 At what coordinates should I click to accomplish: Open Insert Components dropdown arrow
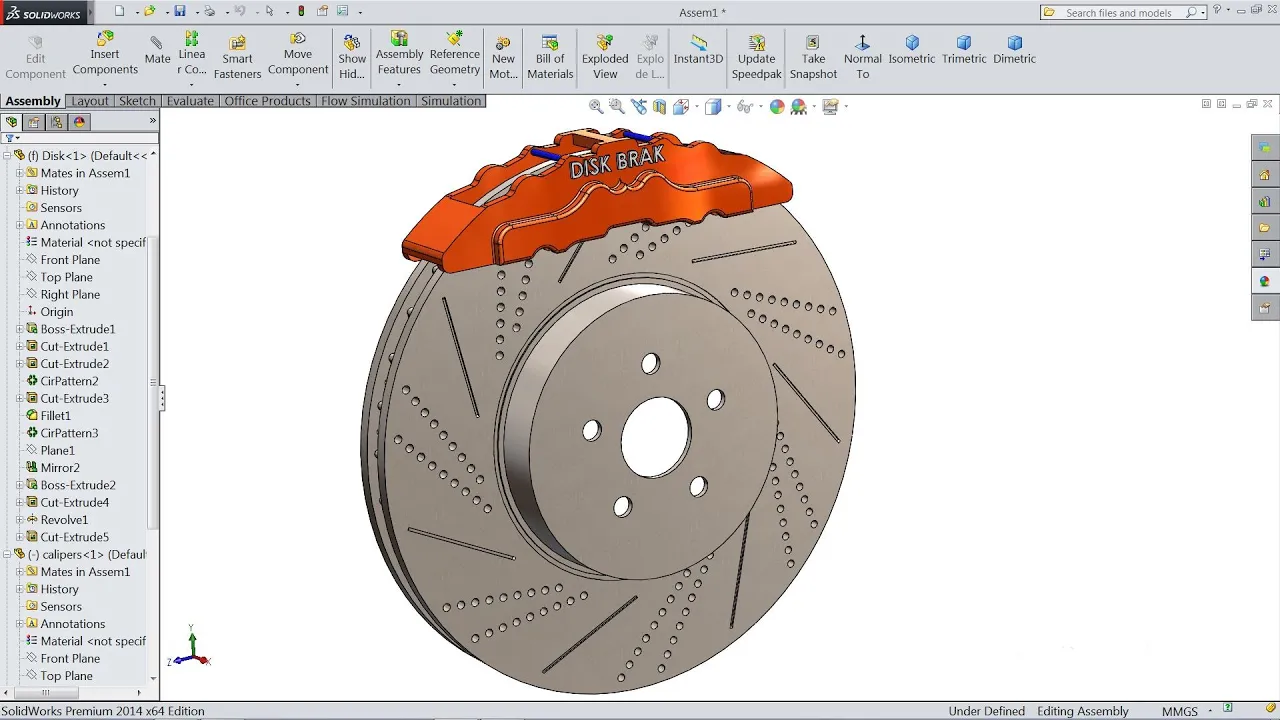pos(105,85)
